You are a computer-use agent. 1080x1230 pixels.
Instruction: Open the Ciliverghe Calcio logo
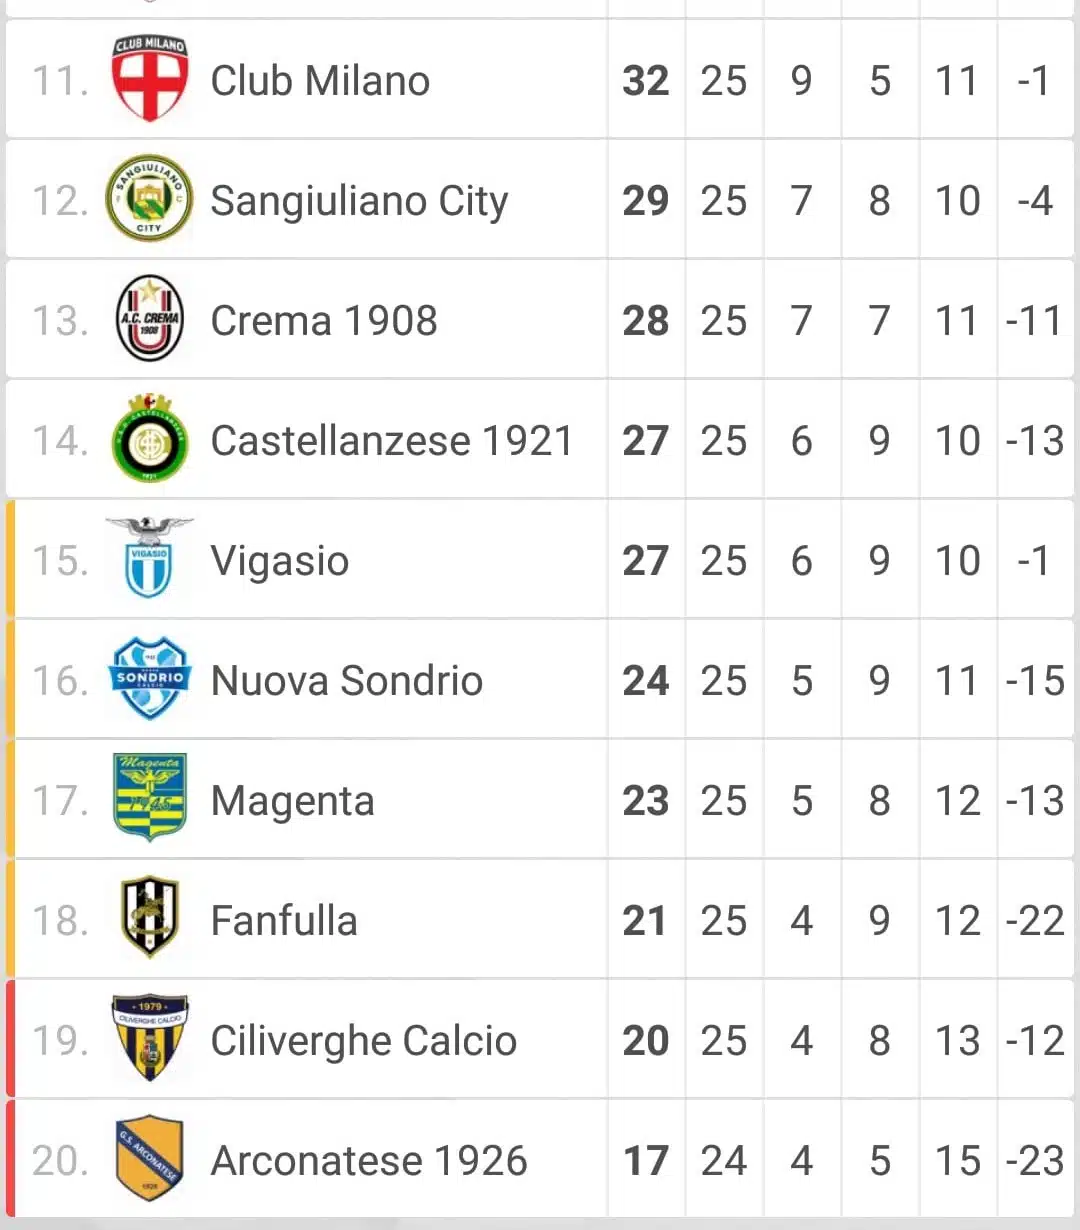[x=149, y=1038]
